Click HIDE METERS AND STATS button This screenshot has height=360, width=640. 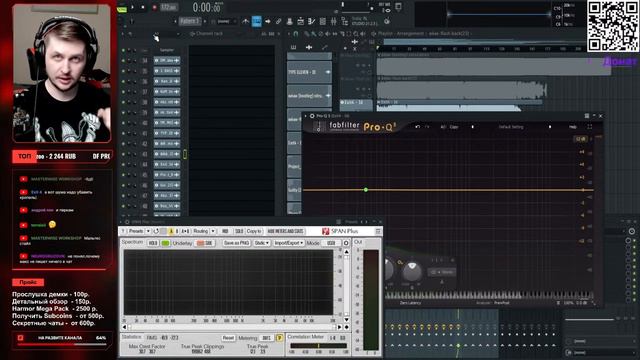point(285,231)
